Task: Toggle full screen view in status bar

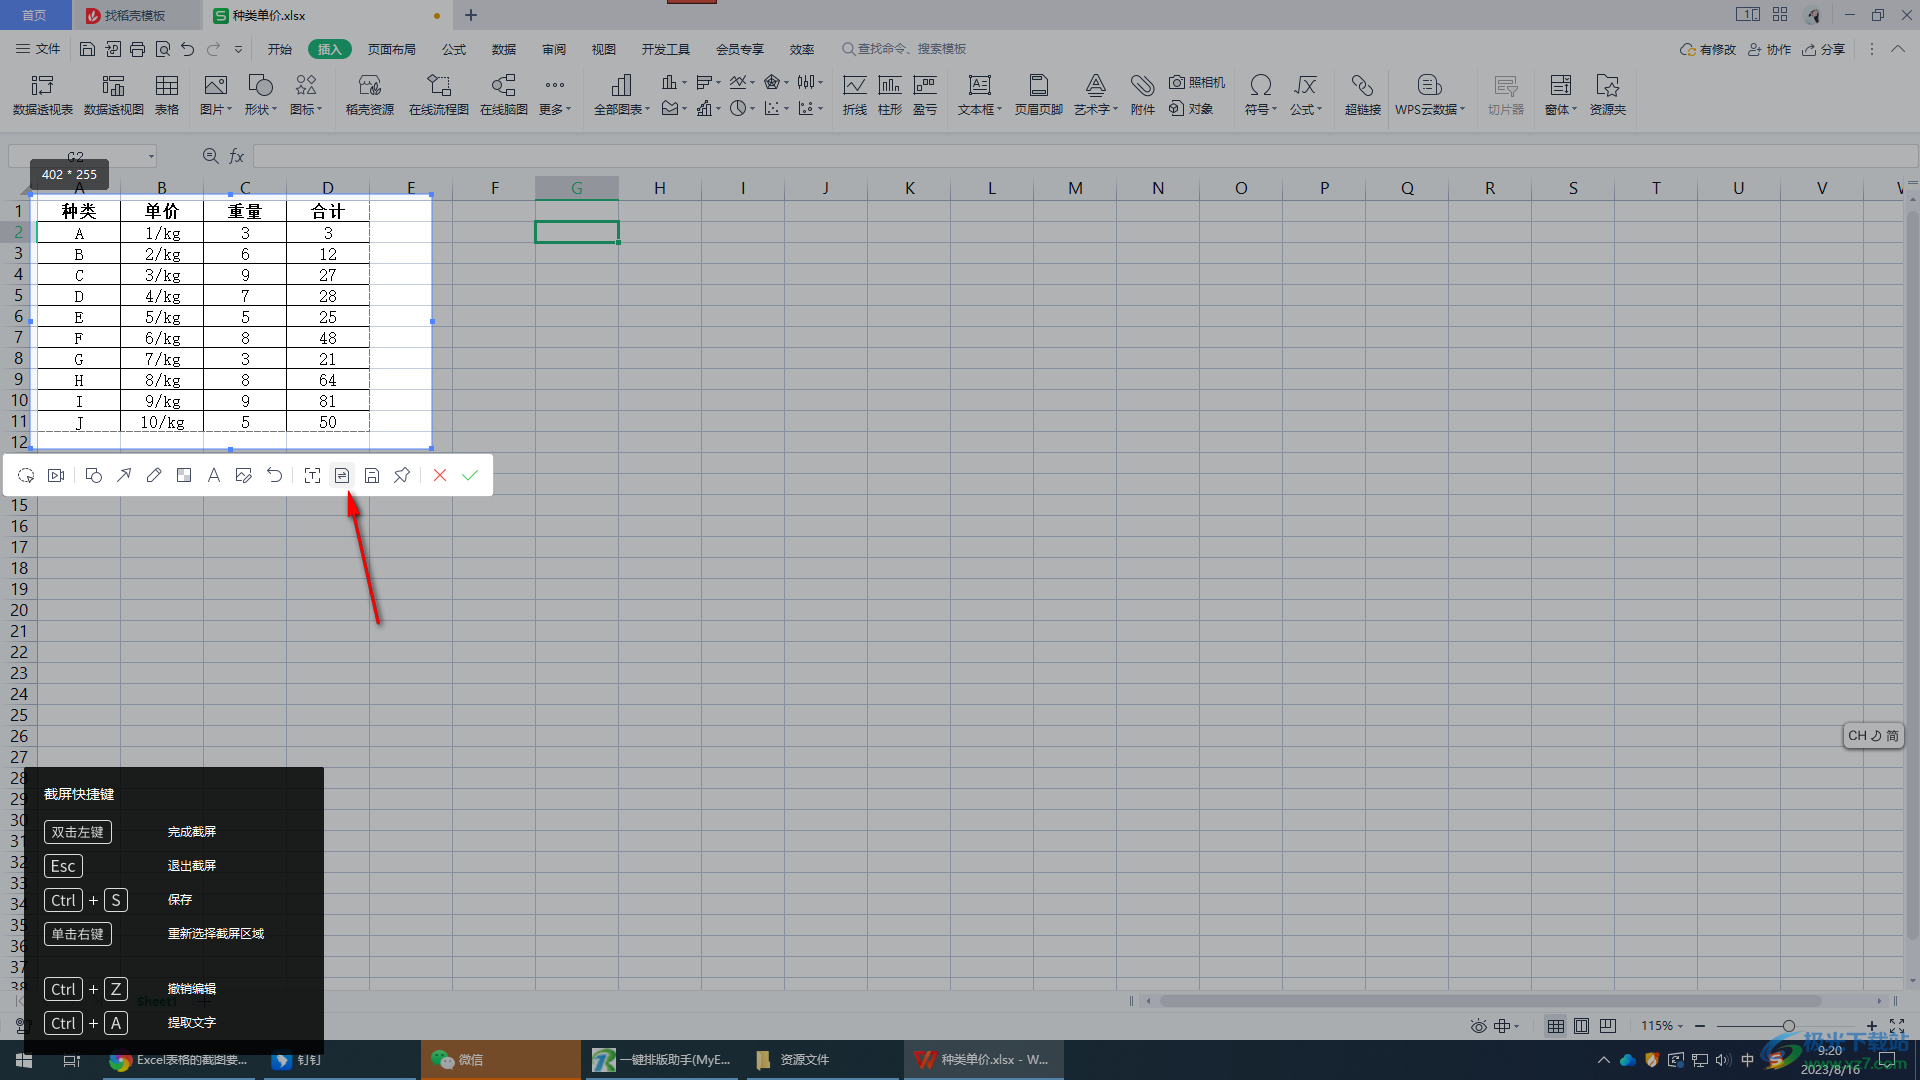Action: pos(1897,1026)
